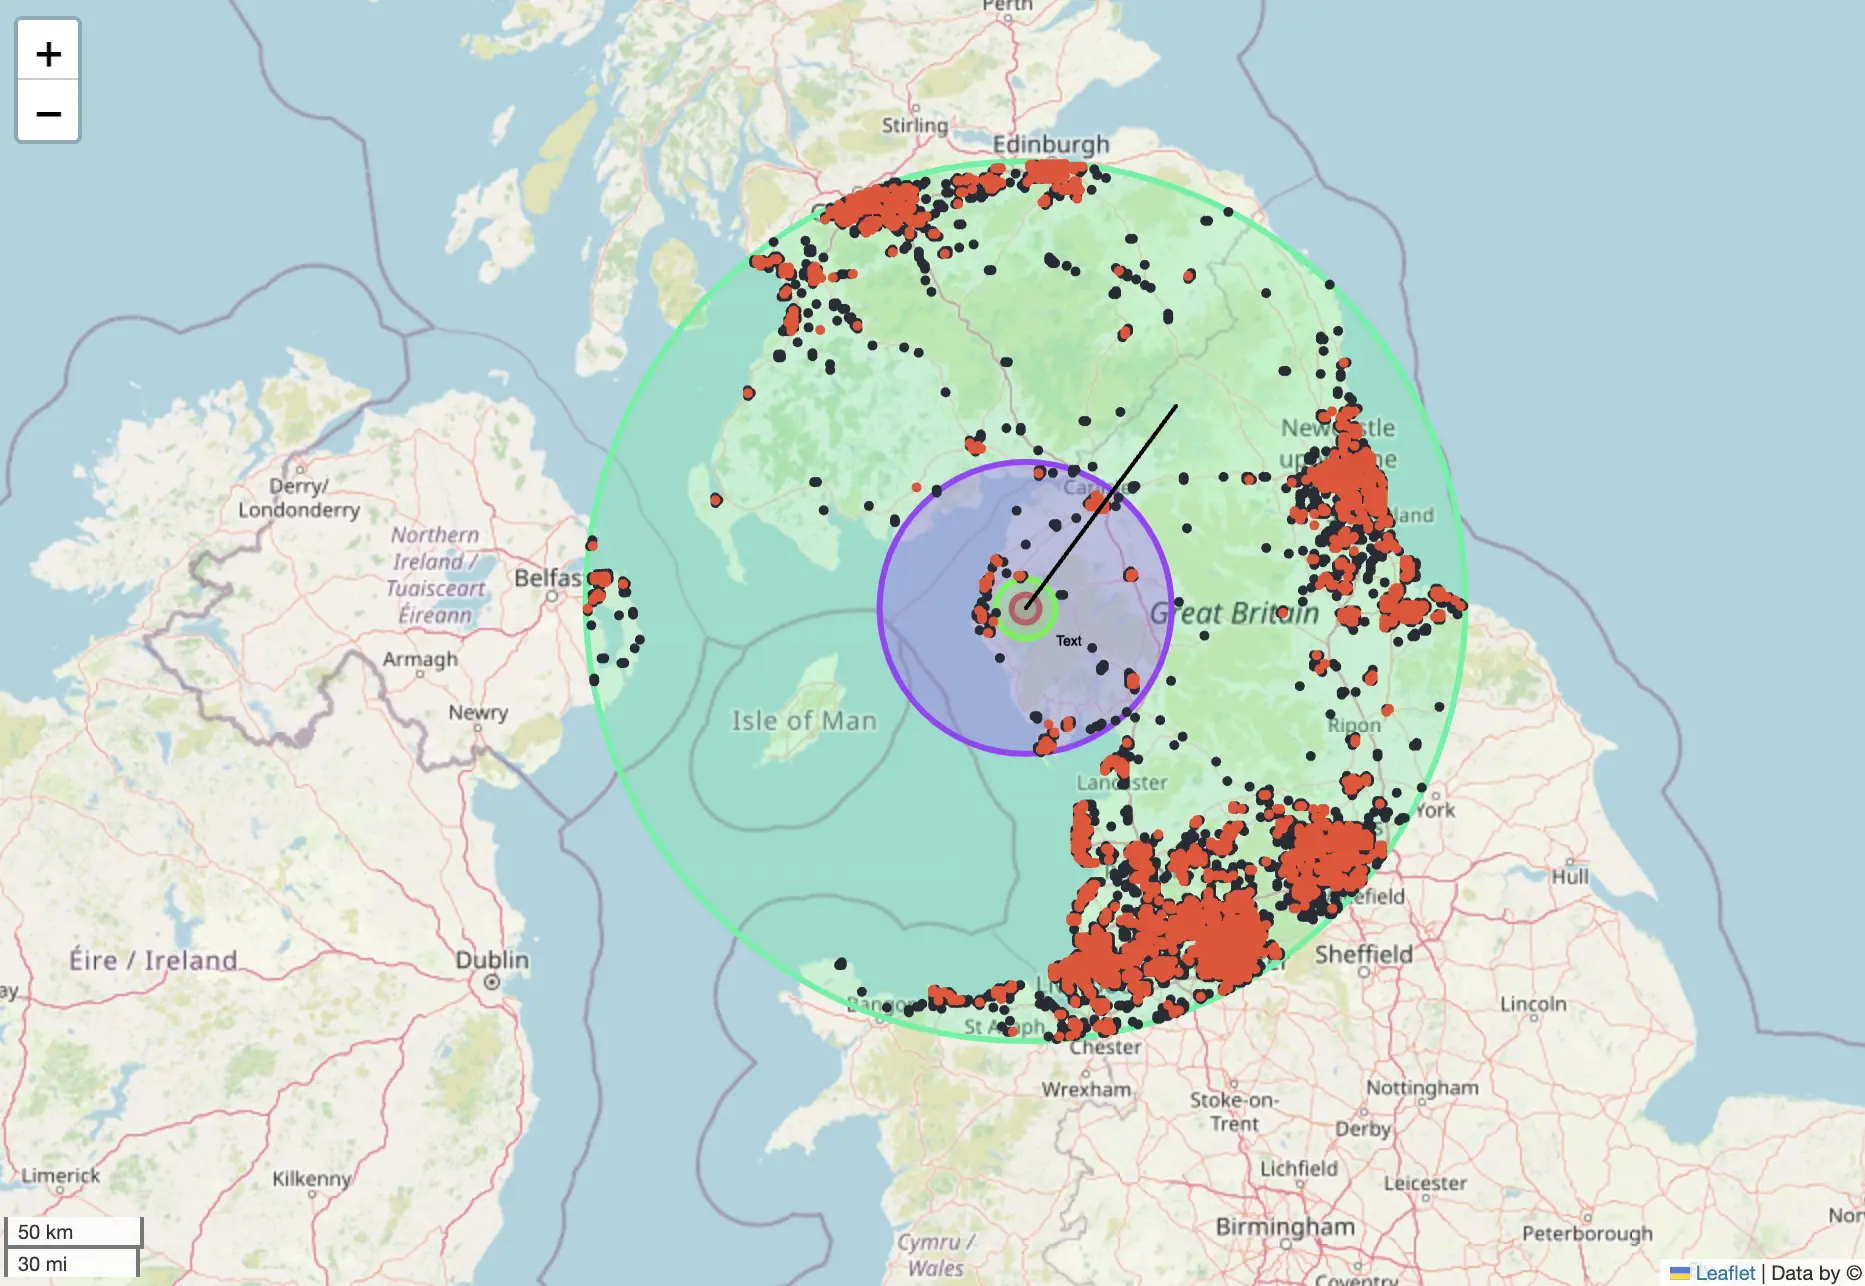The width and height of the screenshot is (1865, 1286).
Task: Click the 'Stirling' town label
Action: (x=914, y=125)
